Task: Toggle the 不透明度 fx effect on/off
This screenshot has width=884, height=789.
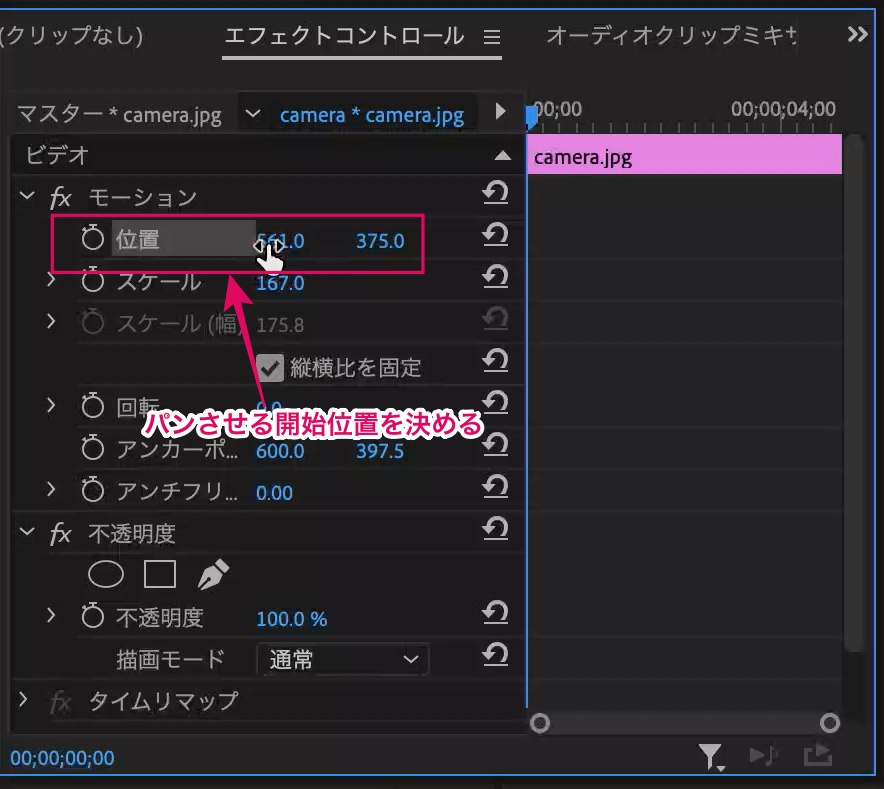Action: (x=60, y=534)
